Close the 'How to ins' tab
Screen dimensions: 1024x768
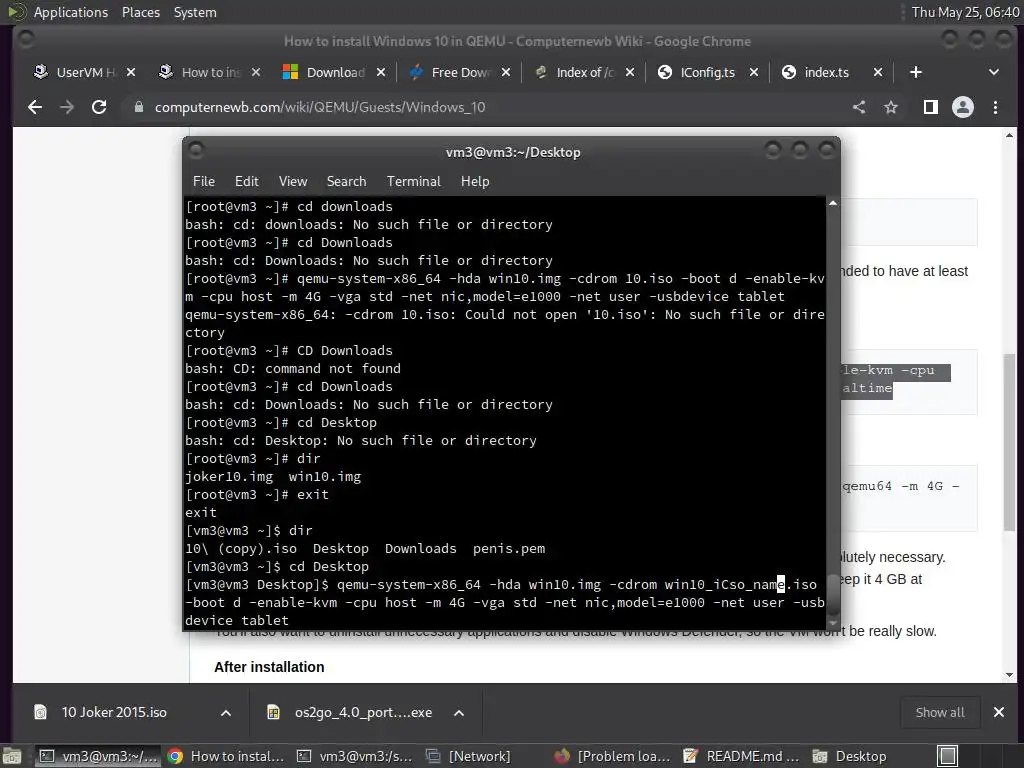[255, 72]
